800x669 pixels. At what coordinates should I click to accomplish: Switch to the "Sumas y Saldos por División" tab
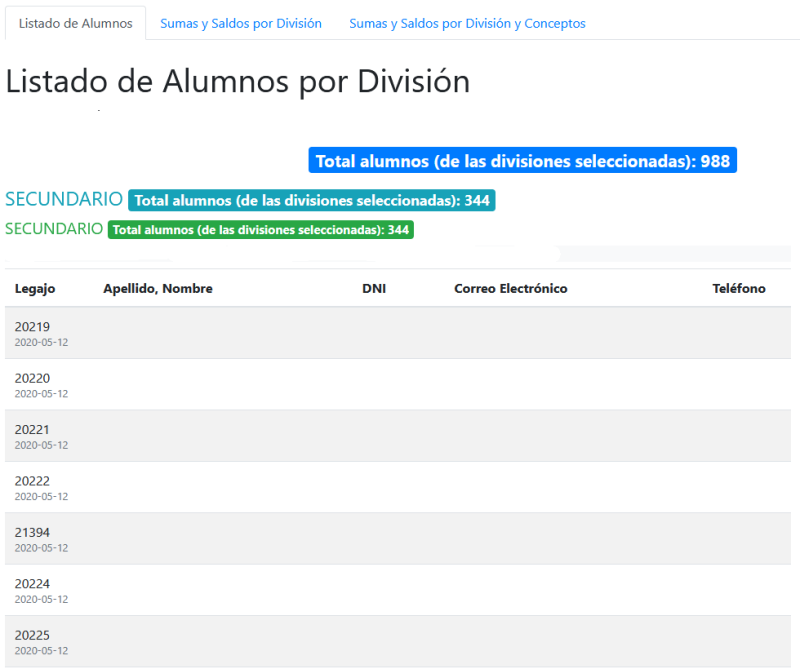[x=241, y=22]
